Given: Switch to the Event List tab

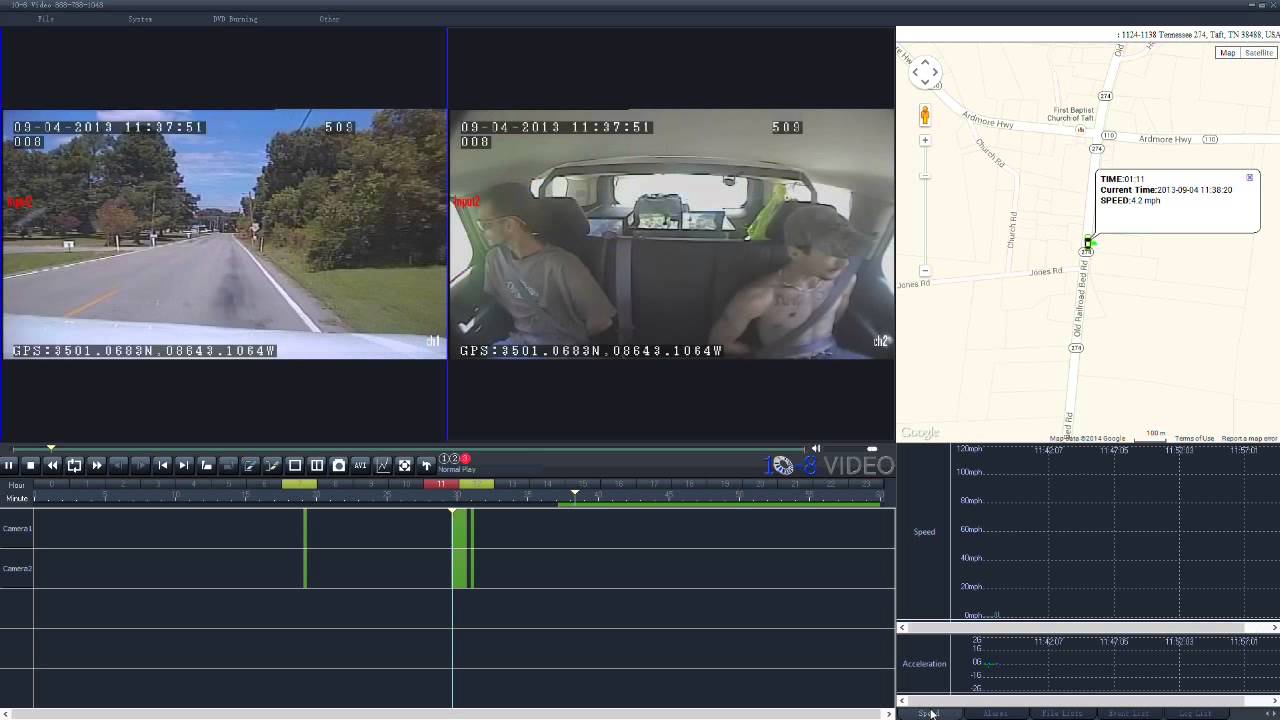Looking at the screenshot, I should pyautogui.click(x=1128, y=713).
